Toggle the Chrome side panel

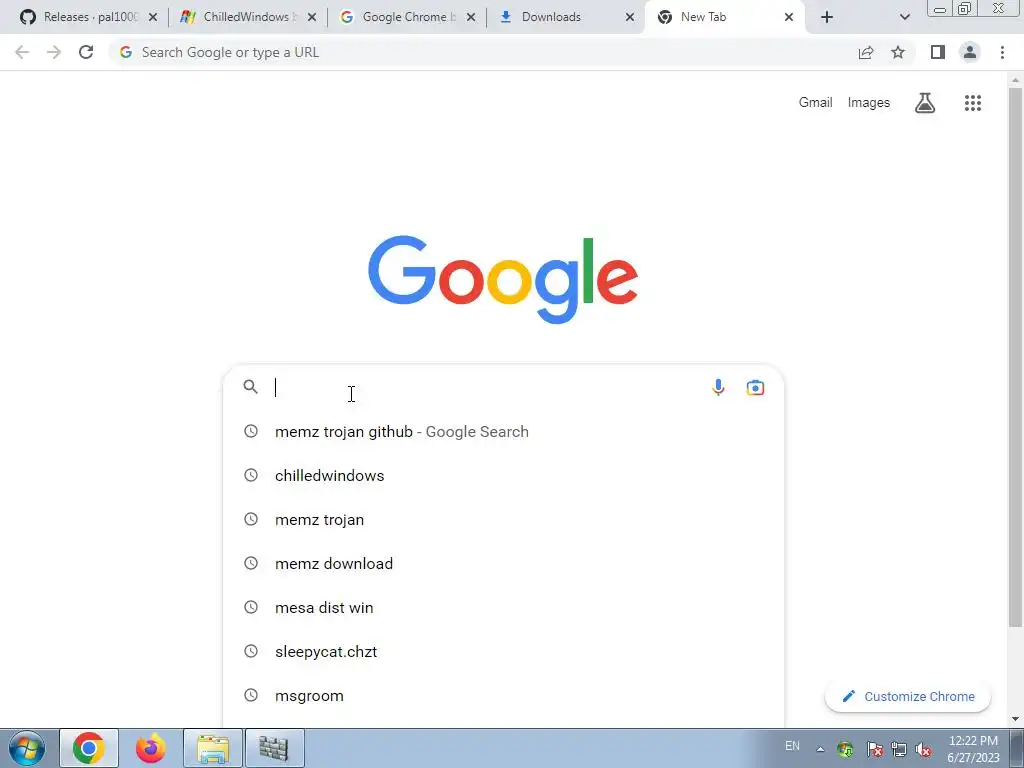[938, 52]
